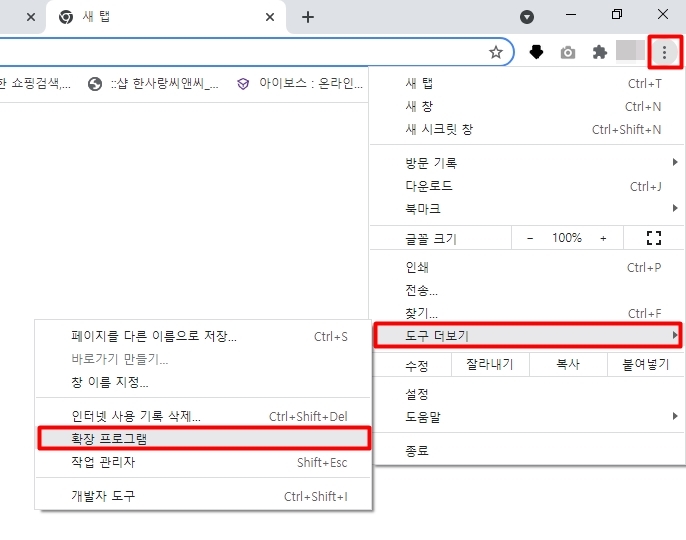The height and width of the screenshot is (540, 686).
Task: Select 인터넷 사용 기록 삭제
Action: (x=203, y=416)
